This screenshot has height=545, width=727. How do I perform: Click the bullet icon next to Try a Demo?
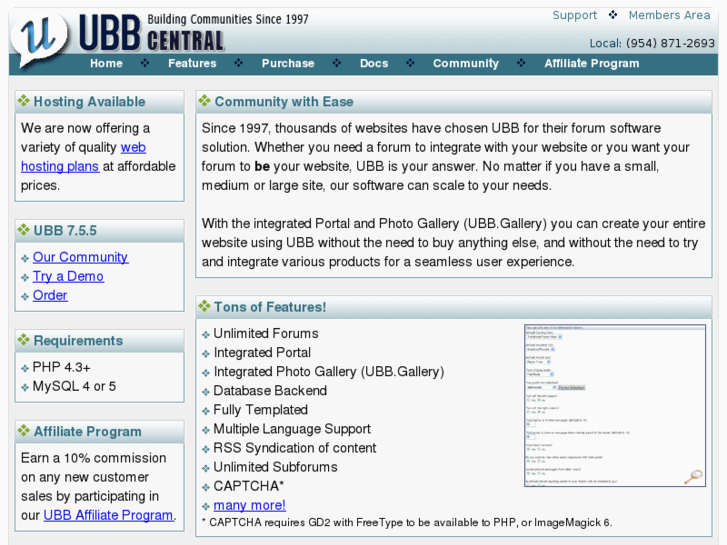pyautogui.click(x=25, y=278)
